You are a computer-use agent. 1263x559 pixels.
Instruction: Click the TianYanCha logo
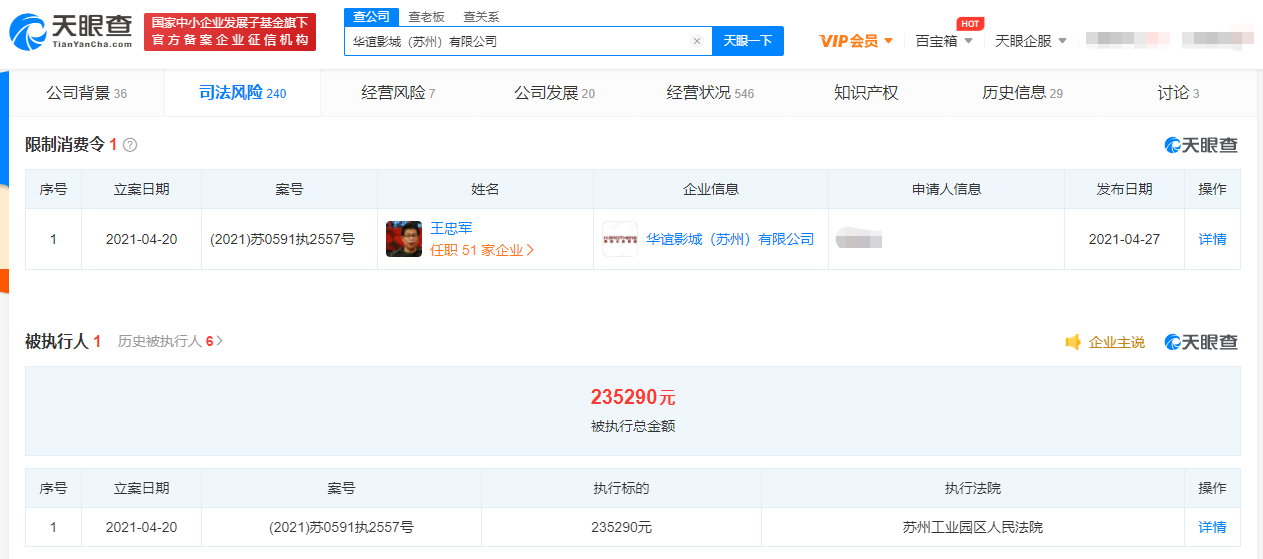tap(71, 32)
